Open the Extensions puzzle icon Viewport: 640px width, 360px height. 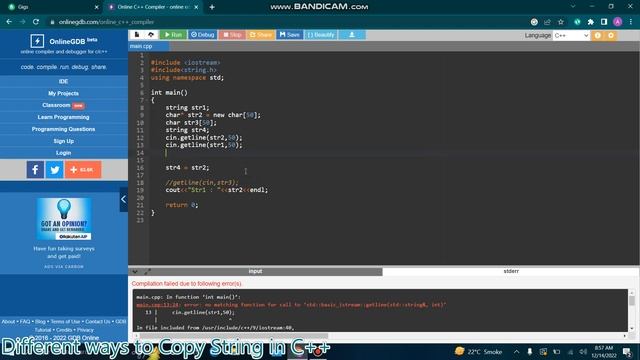[591, 22]
